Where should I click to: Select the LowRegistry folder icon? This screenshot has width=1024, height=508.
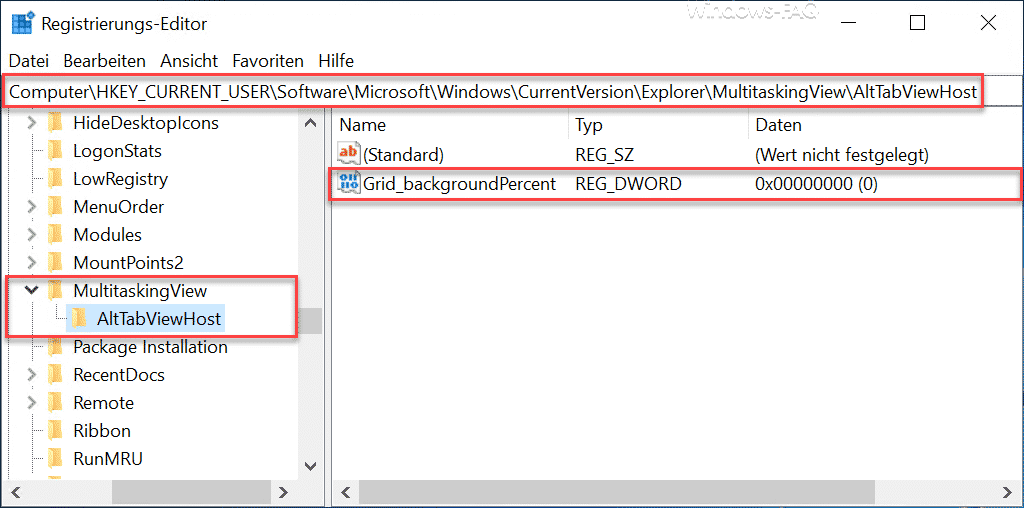tap(56, 179)
